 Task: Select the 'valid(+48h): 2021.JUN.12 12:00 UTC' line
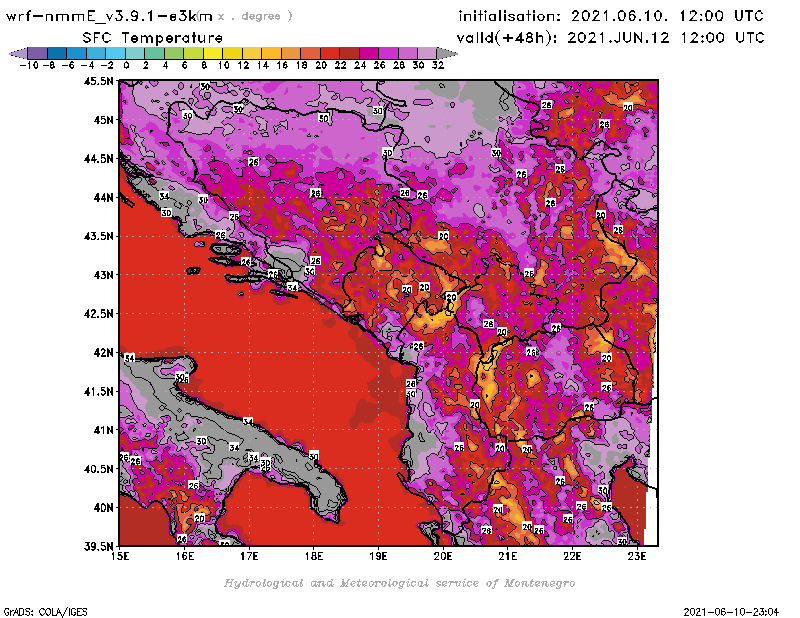tap(610, 38)
